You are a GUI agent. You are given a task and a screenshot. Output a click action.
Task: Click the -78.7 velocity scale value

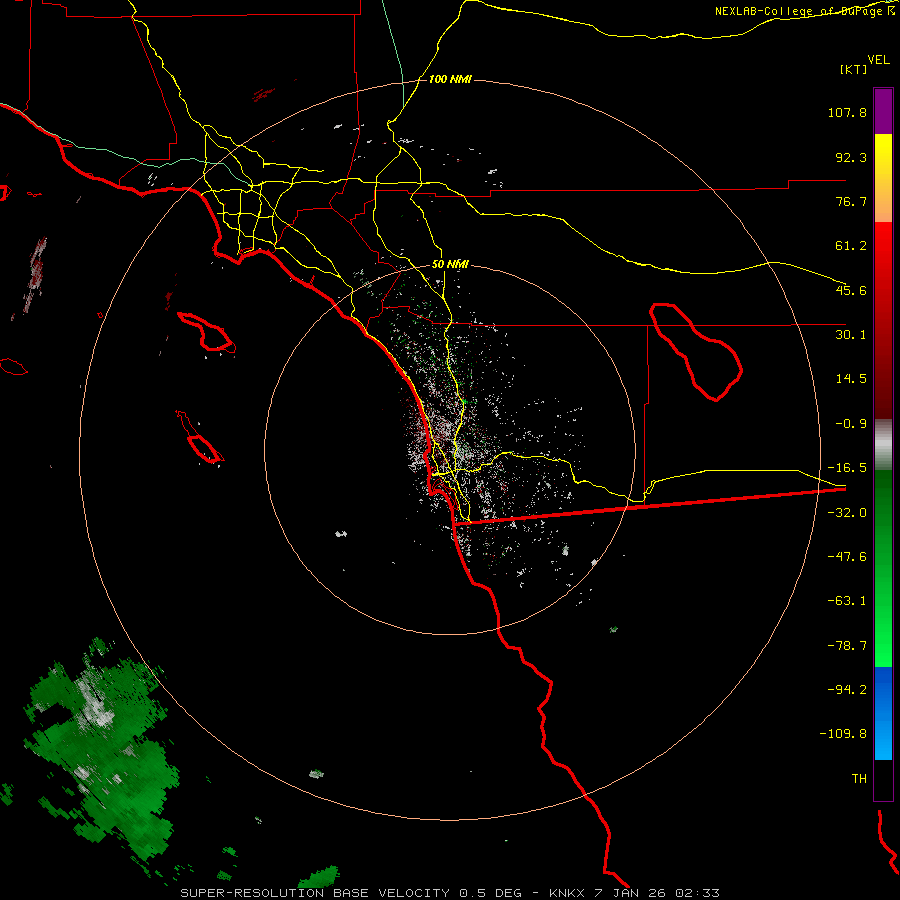(847, 646)
